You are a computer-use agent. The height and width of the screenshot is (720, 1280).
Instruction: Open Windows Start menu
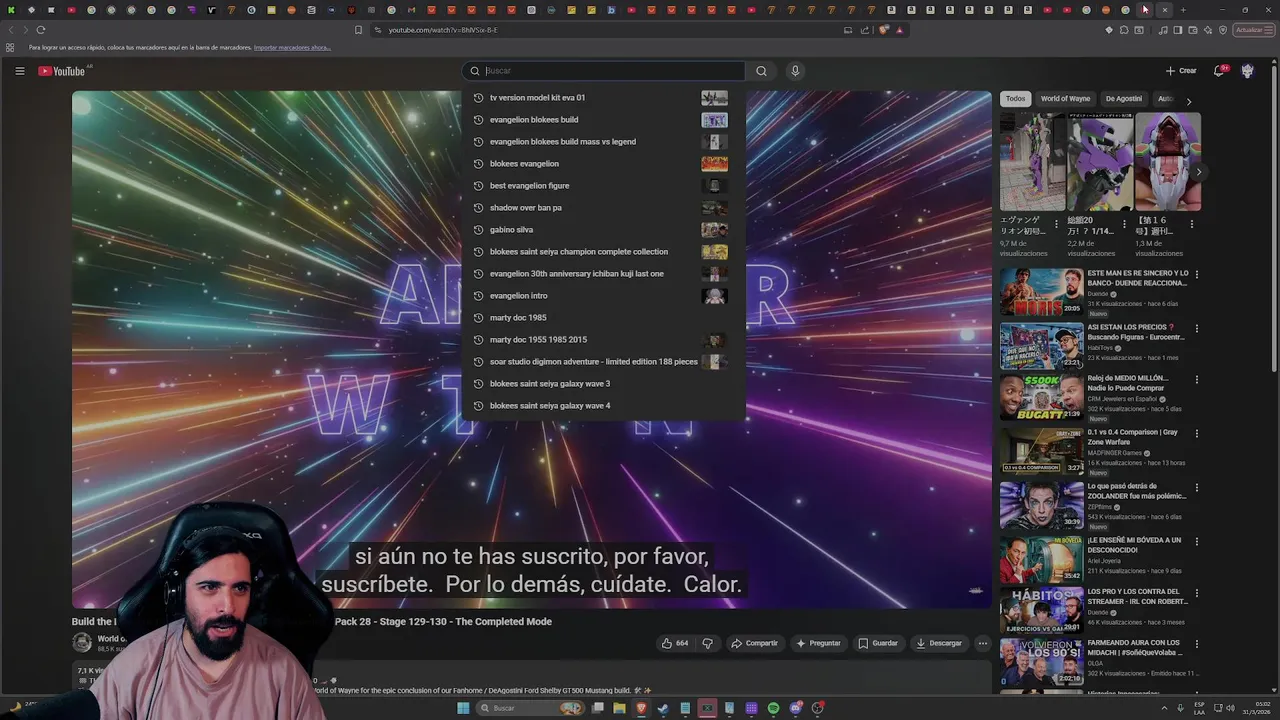[x=463, y=708]
